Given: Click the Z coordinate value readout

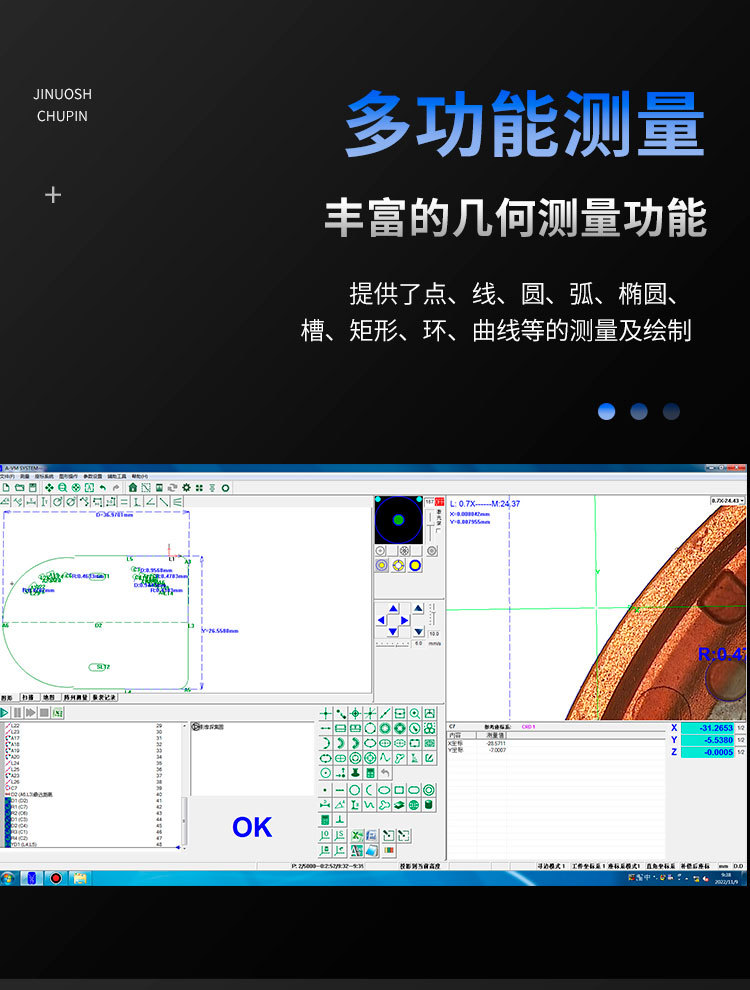Looking at the screenshot, I should click(707, 752).
